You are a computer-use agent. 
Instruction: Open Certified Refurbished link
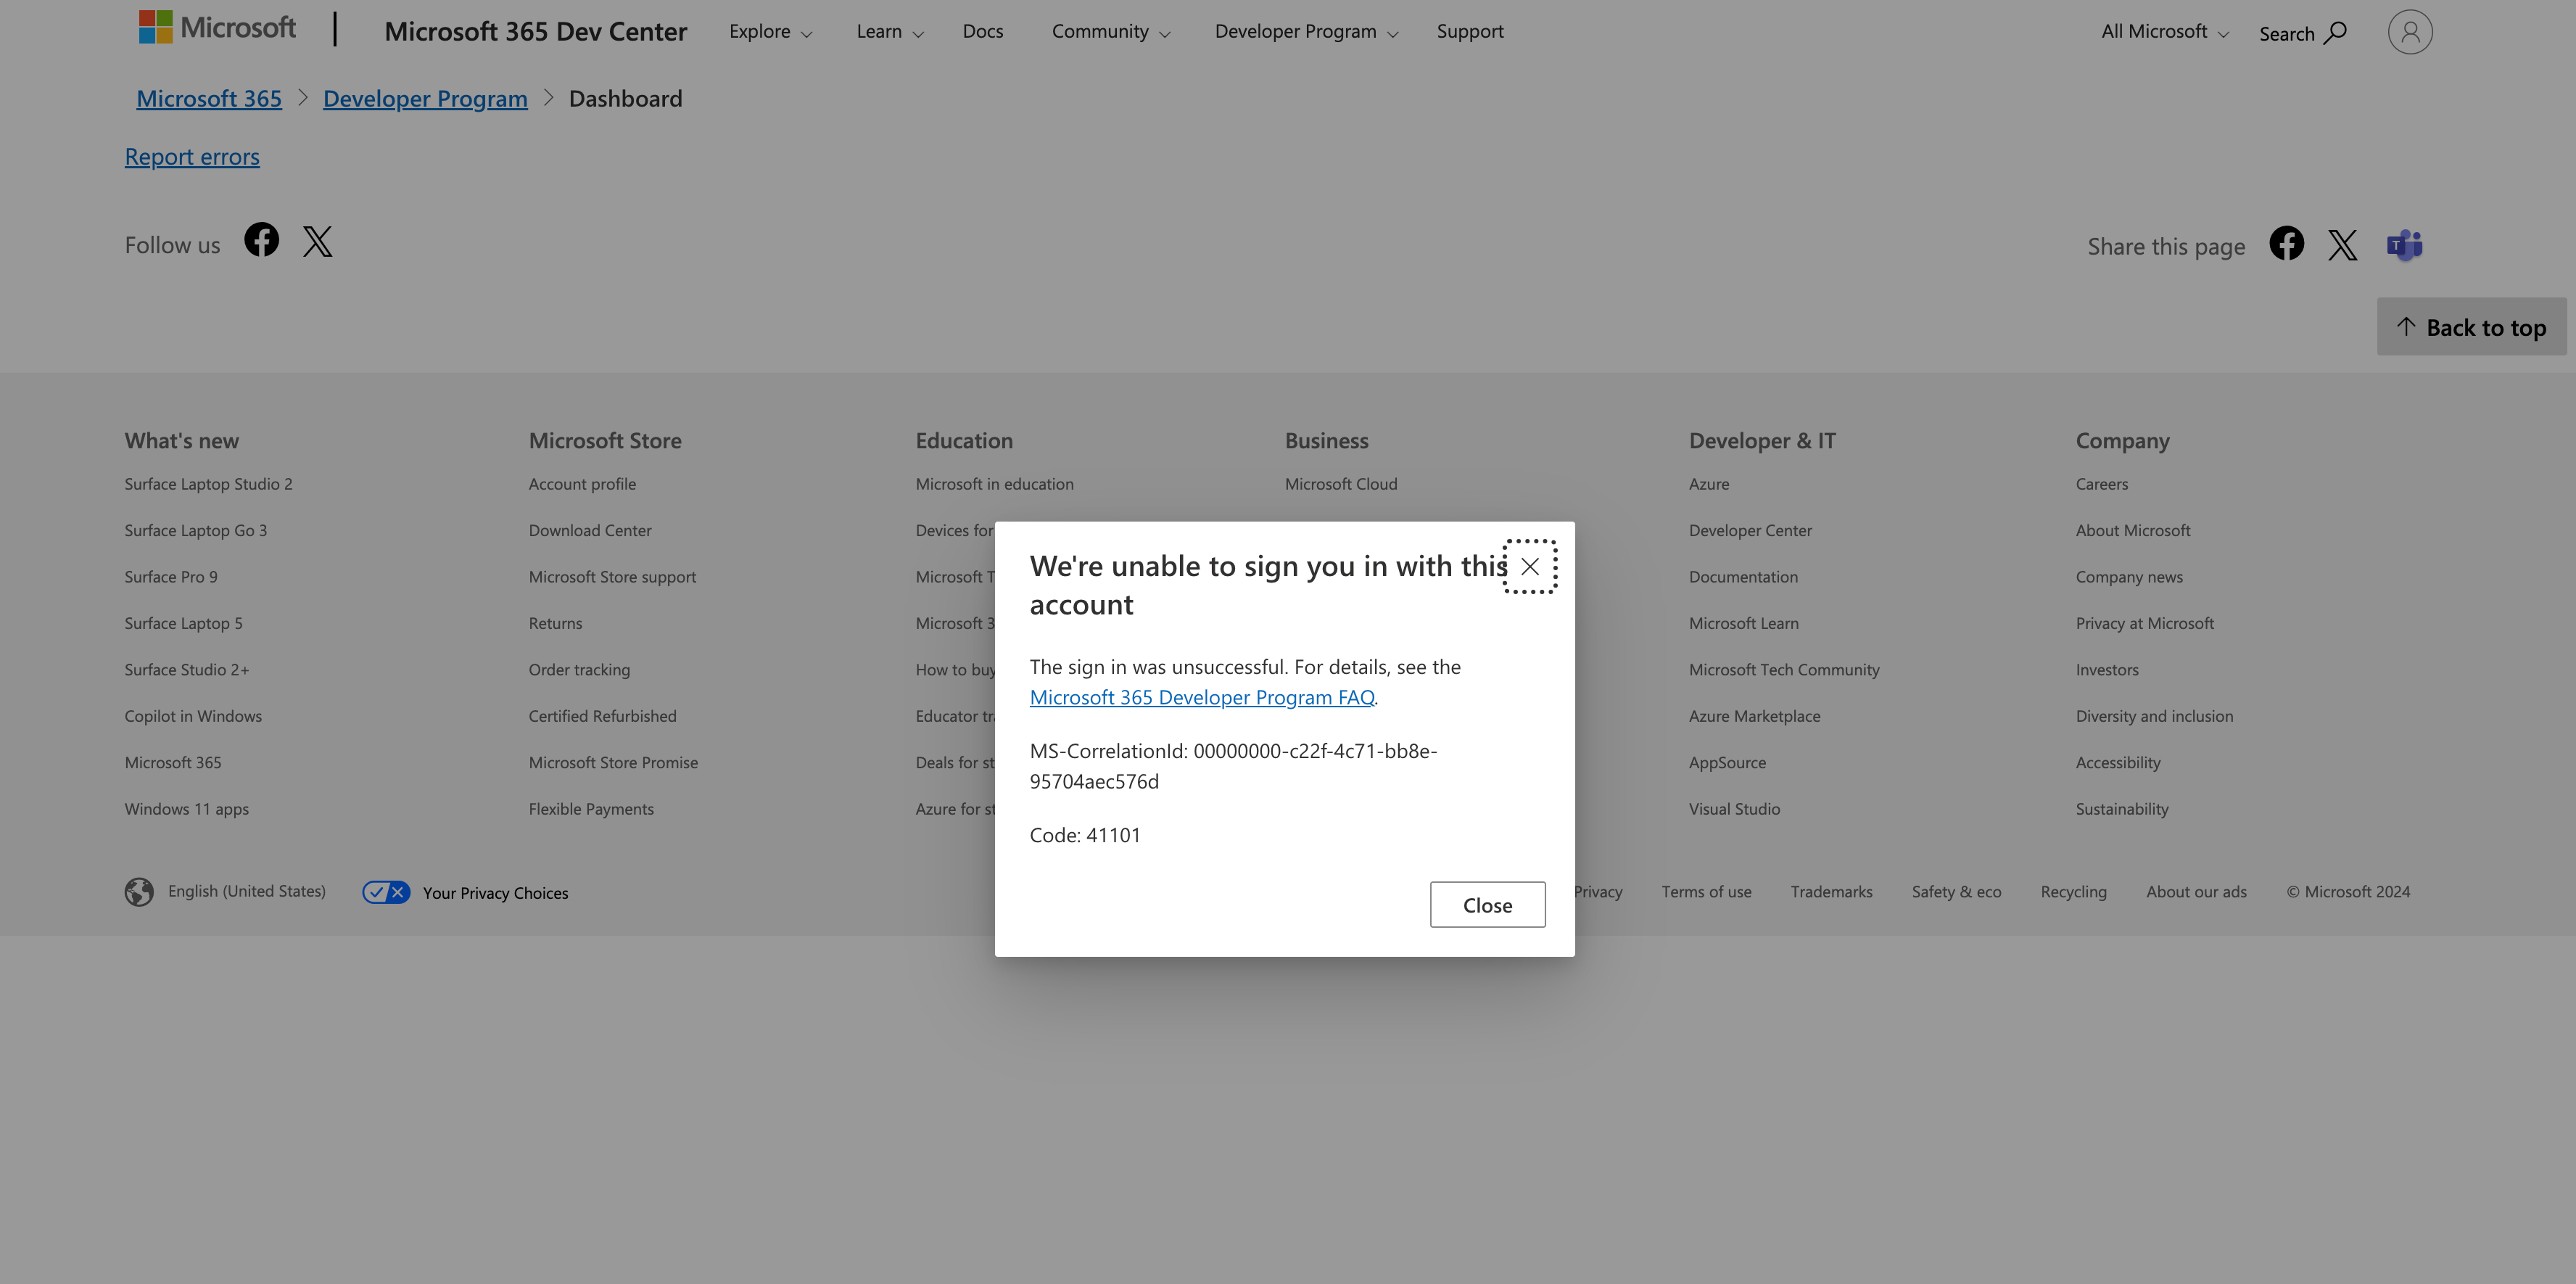click(x=602, y=716)
